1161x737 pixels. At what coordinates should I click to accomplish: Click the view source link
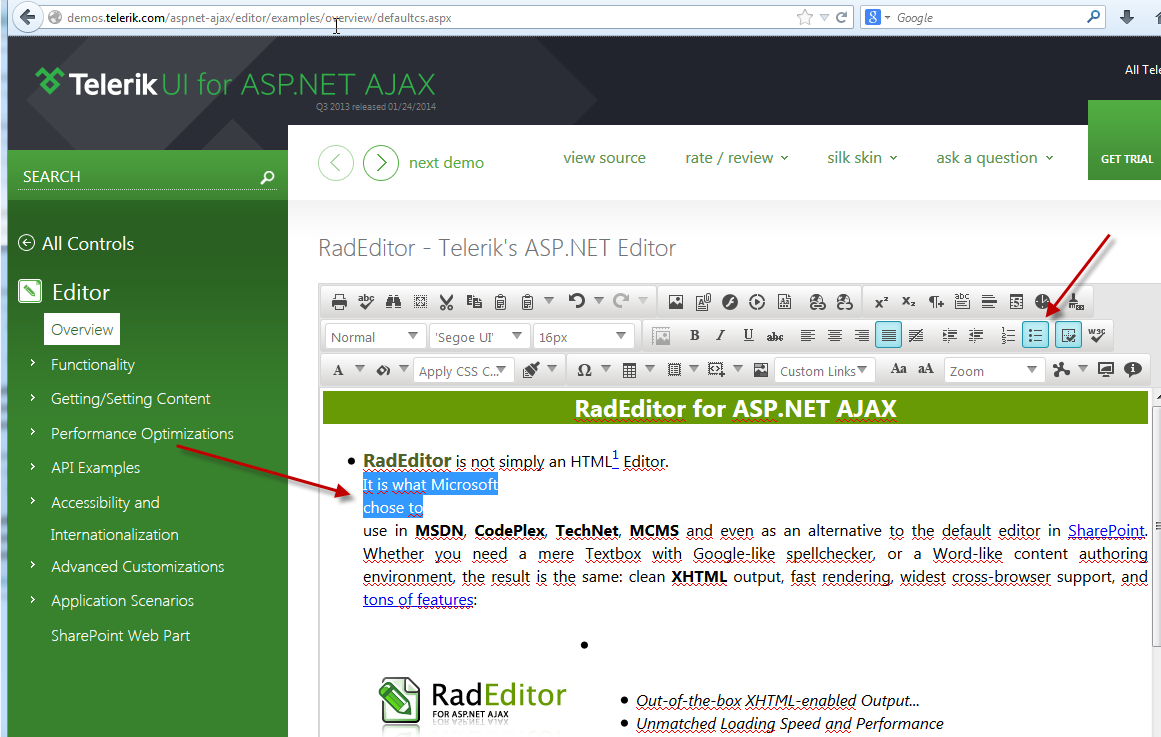coord(604,158)
